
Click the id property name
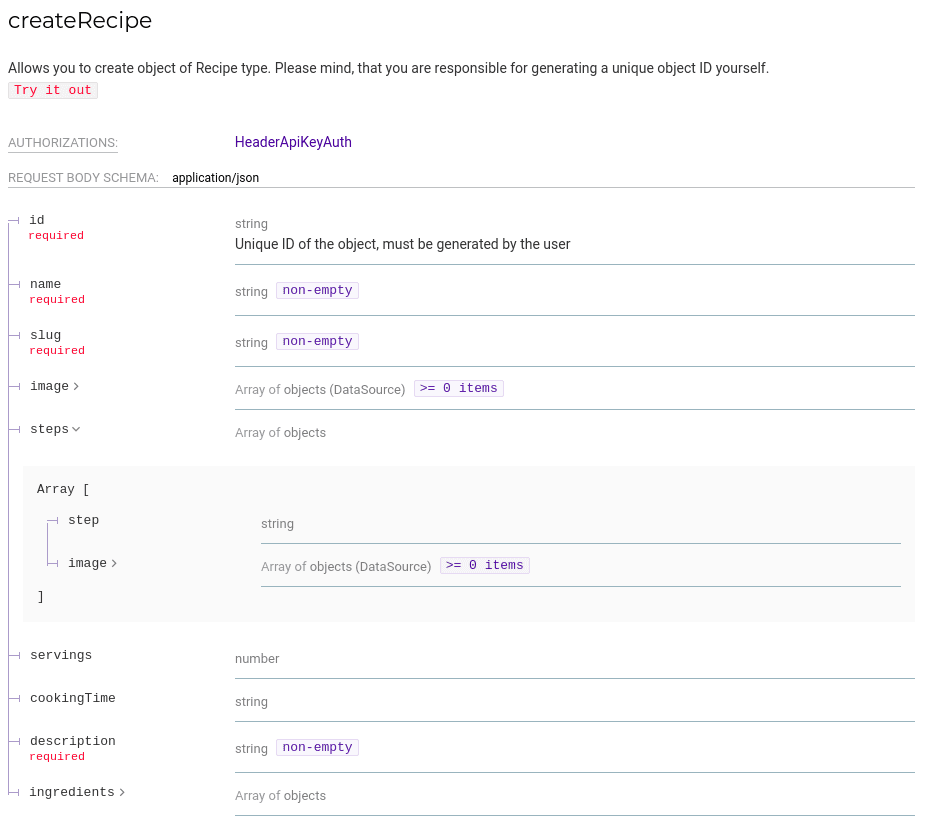click(x=37, y=220)
